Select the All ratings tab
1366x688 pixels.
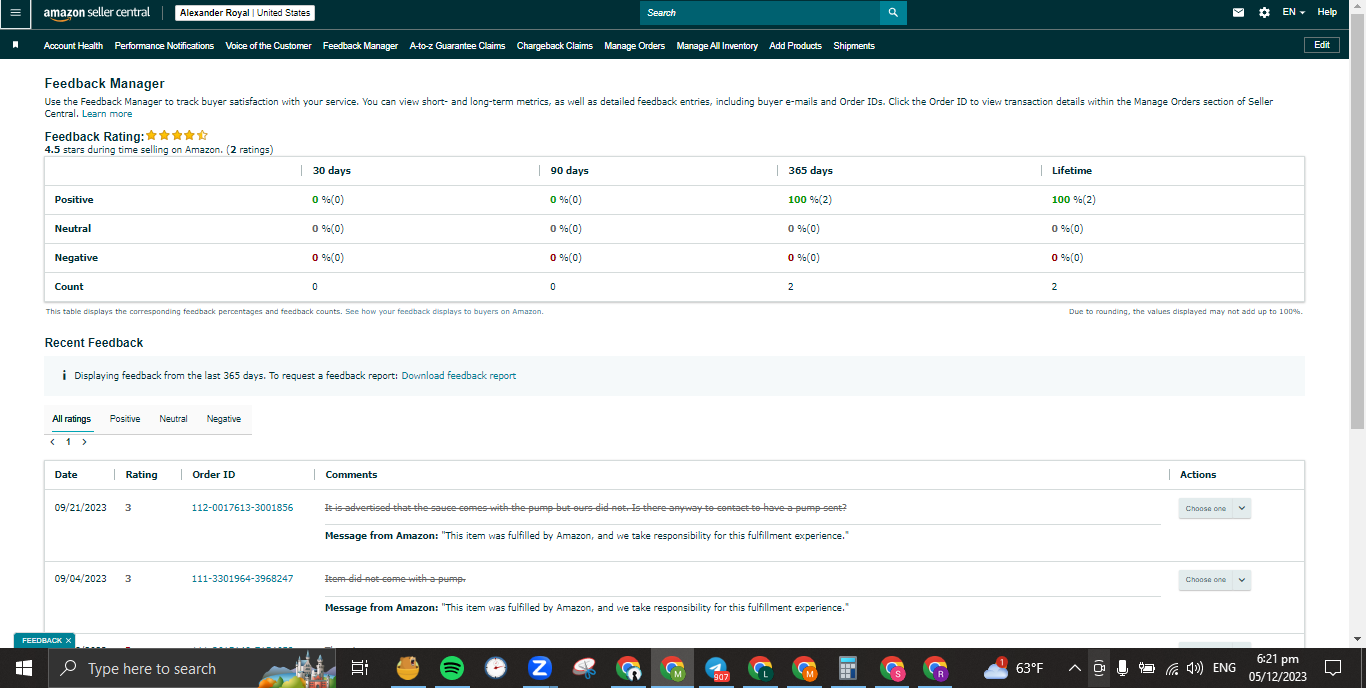coord(71,419)
